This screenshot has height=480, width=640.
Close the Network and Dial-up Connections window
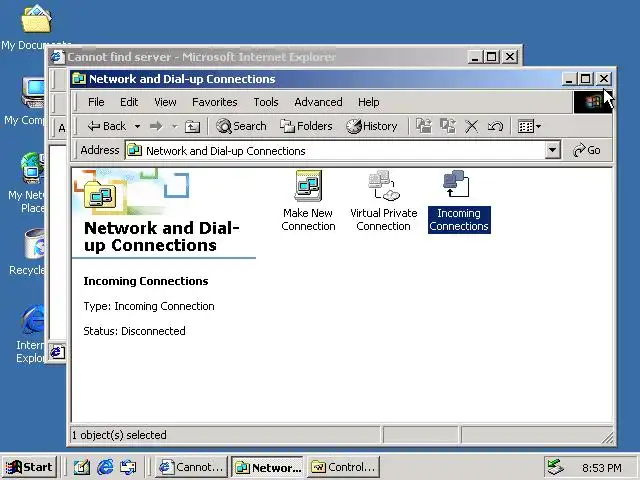click(604, 79)
